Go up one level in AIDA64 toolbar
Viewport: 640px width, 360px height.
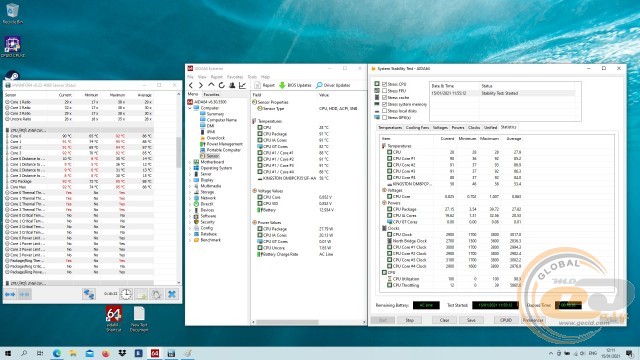[x=211, y=85]
